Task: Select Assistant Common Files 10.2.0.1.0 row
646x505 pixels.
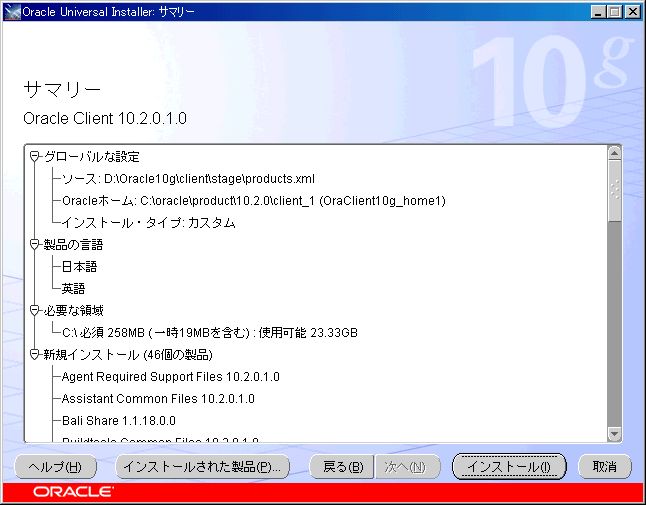Action: [158, 399]
